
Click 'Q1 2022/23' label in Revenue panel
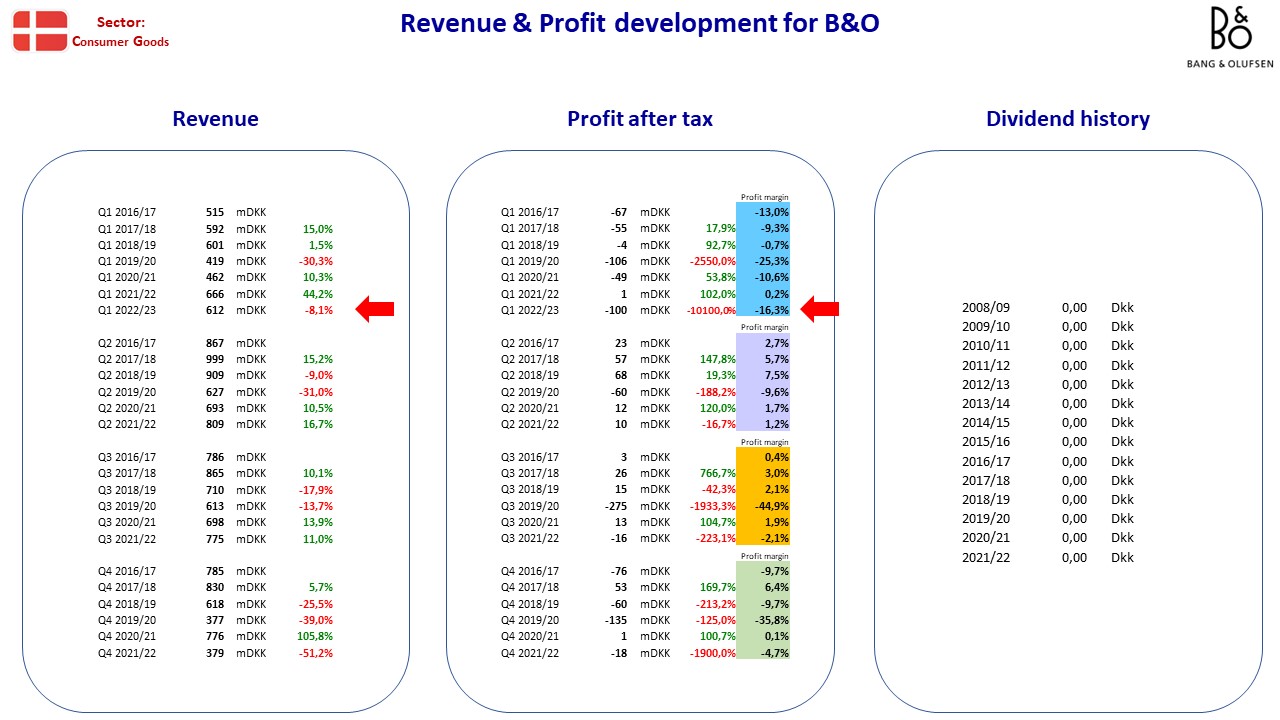coord(126,310)
